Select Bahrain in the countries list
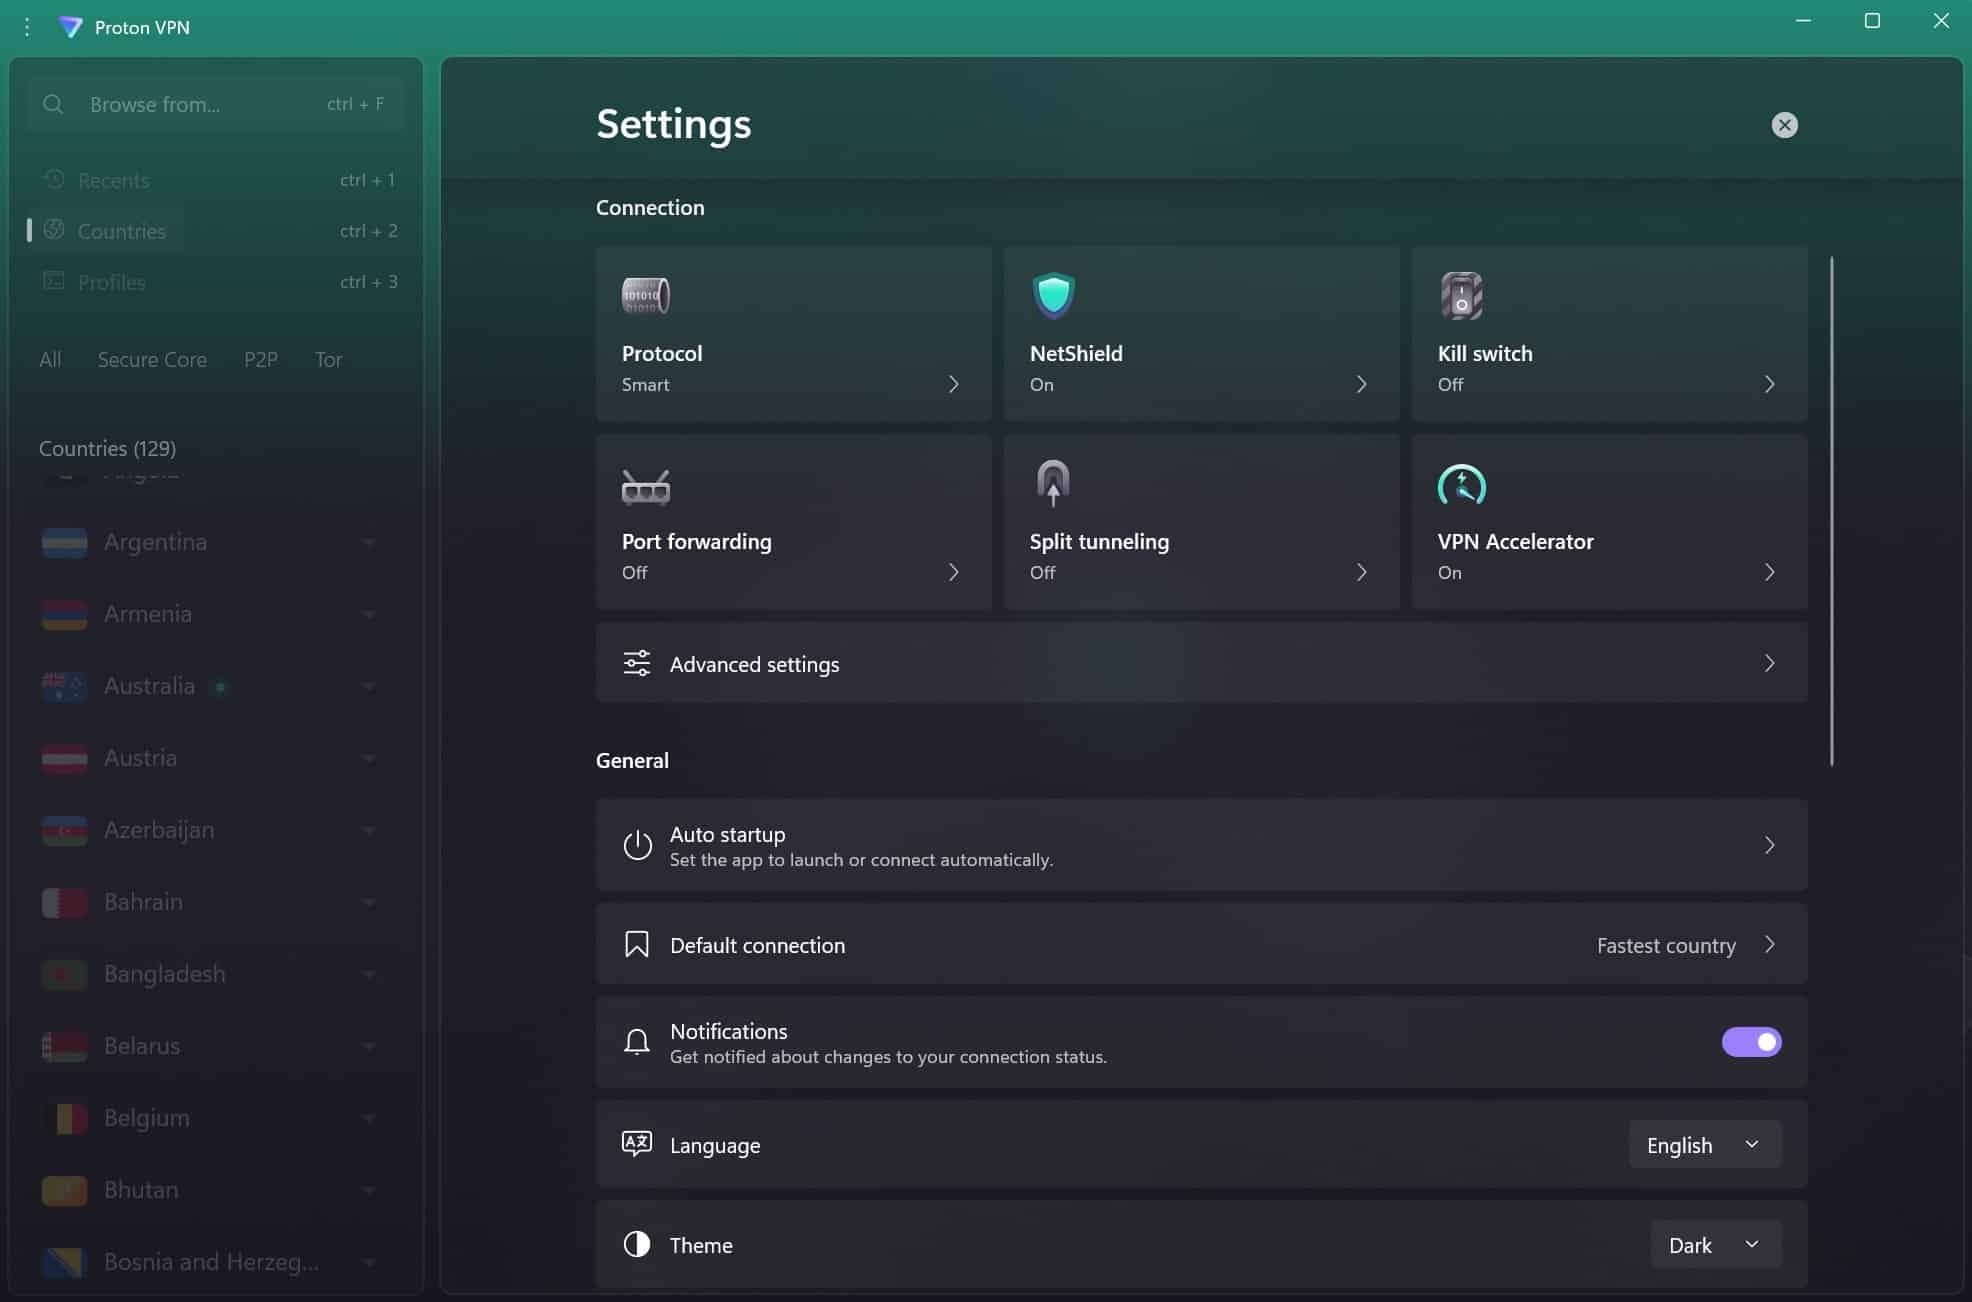The width and height of the screenshot is (1972, 1302). tap(143, 902)
